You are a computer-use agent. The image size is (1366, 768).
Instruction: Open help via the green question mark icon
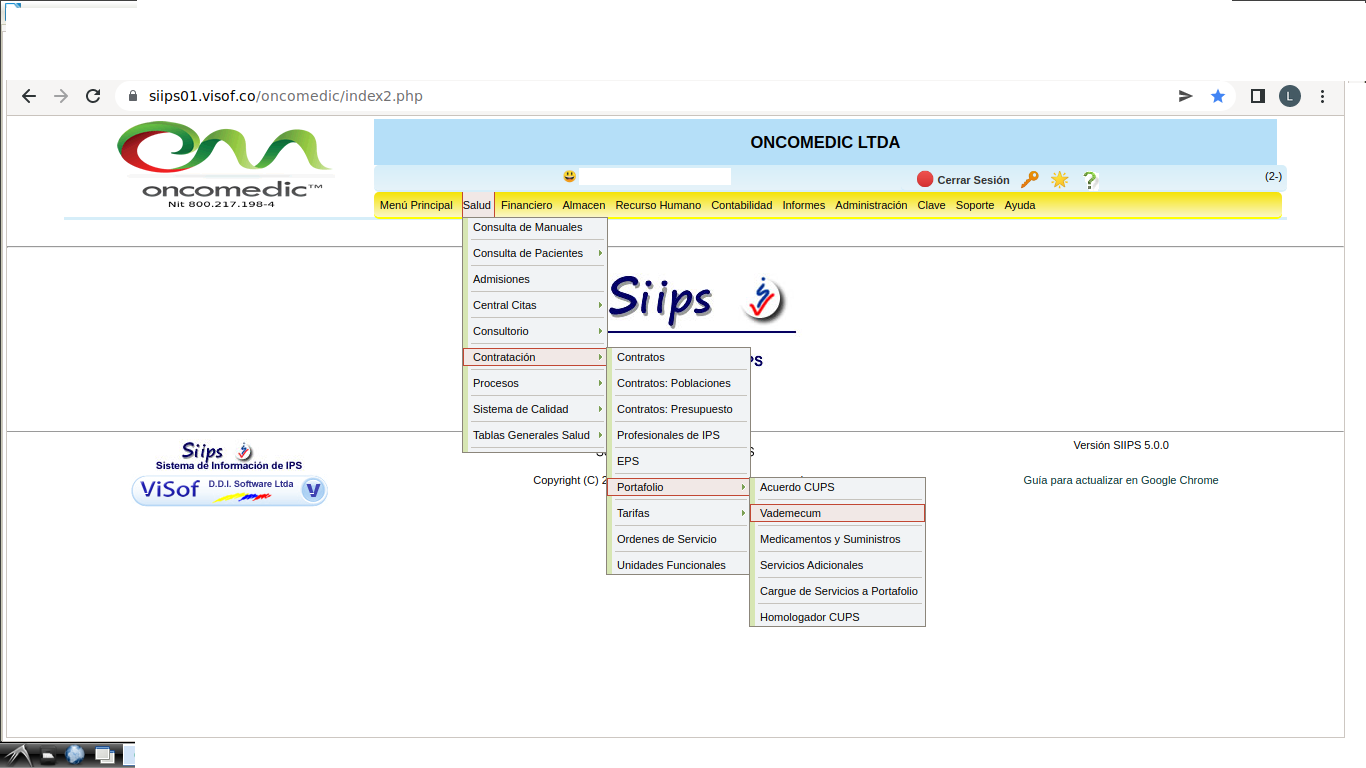[1090, 180]
